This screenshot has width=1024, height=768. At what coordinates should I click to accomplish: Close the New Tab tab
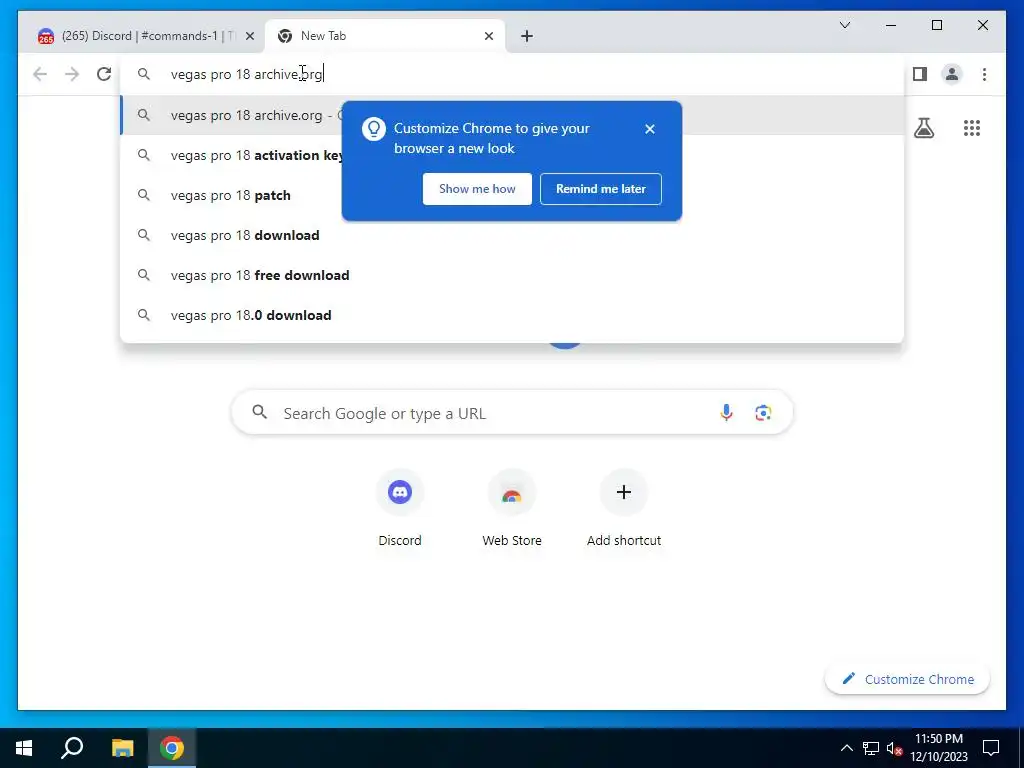488,36
